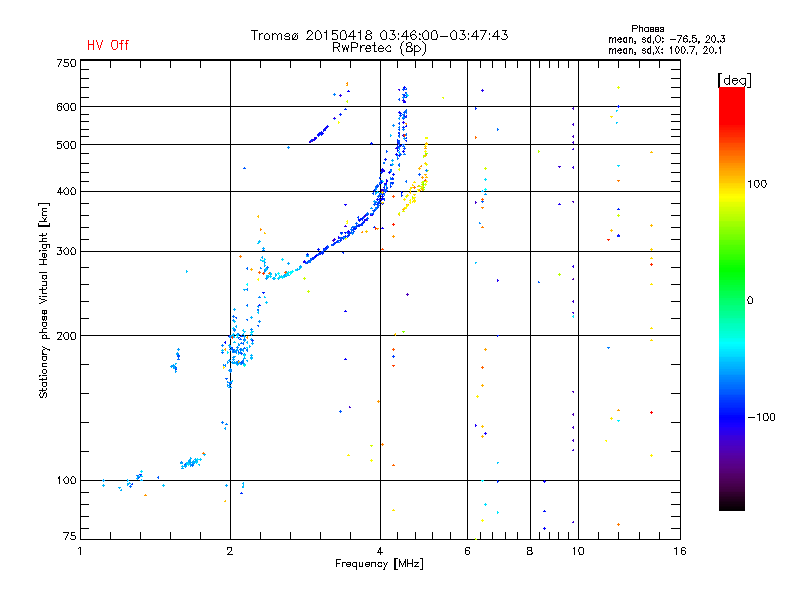Select the plot title Tromsø 20150418 03:46:00-03:47:43
The height and width of the screenshot is (600, 800).
tap(379, 35)
